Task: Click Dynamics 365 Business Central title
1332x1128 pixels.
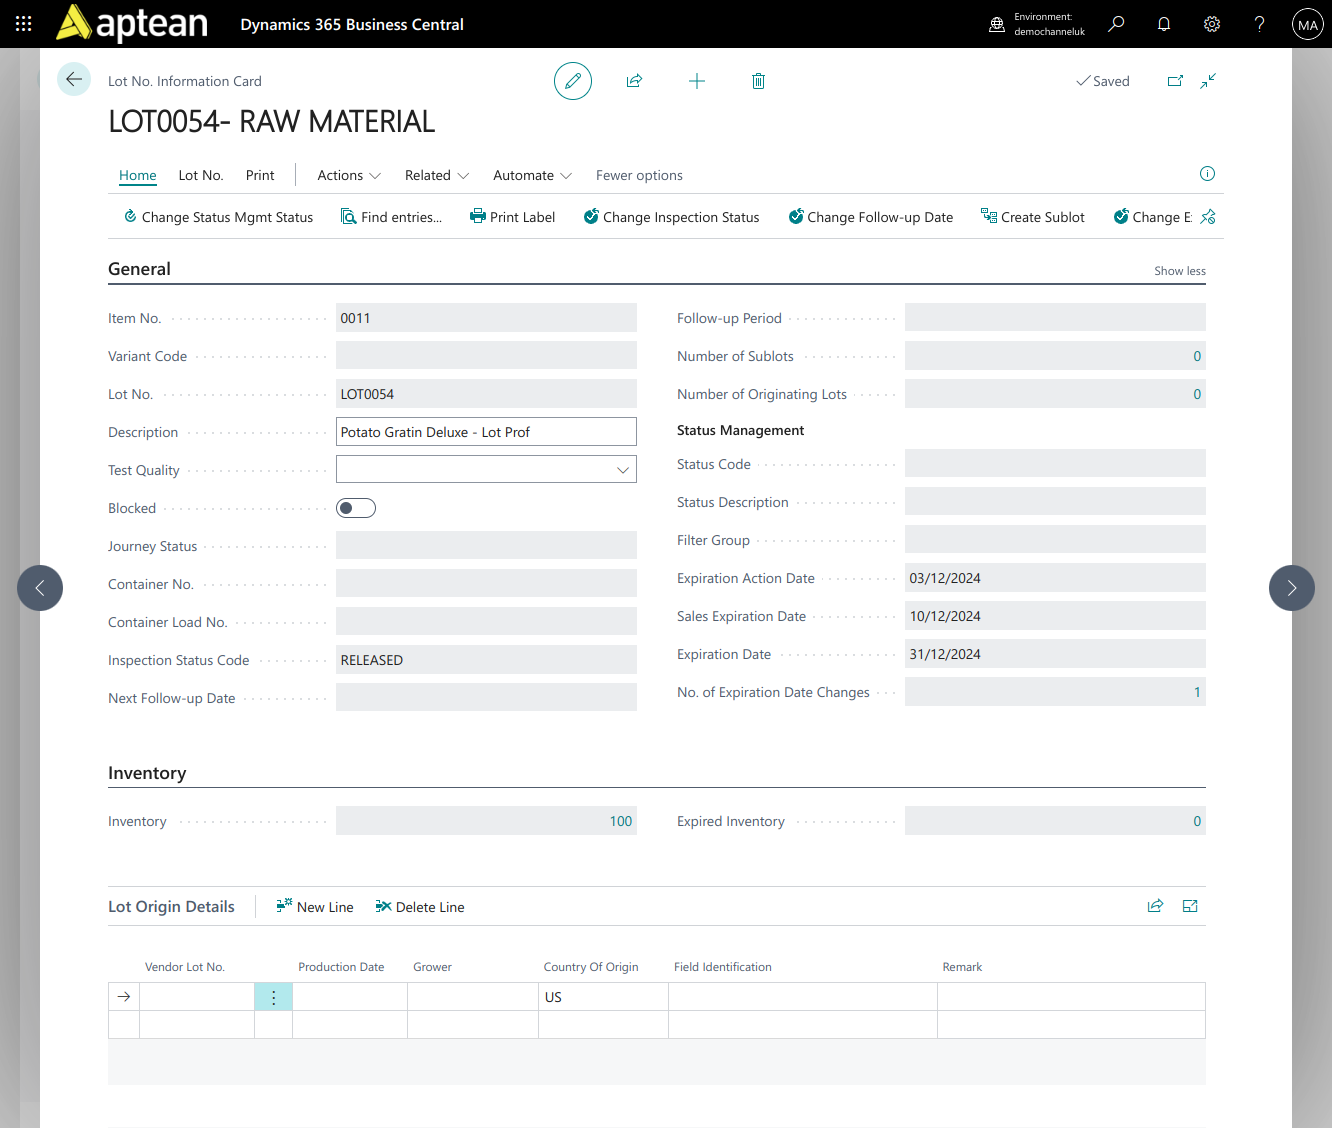Action: pyautogui.click(x=352, y=24)
